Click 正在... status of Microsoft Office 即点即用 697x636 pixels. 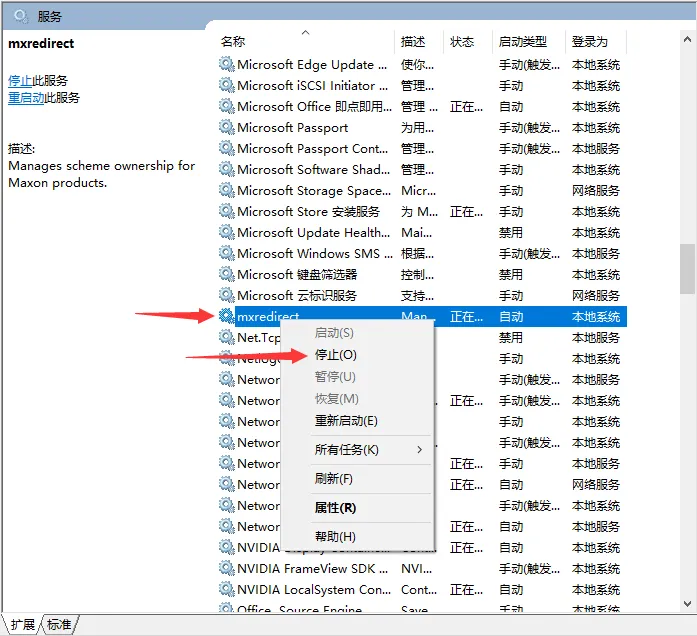point(466,107)
